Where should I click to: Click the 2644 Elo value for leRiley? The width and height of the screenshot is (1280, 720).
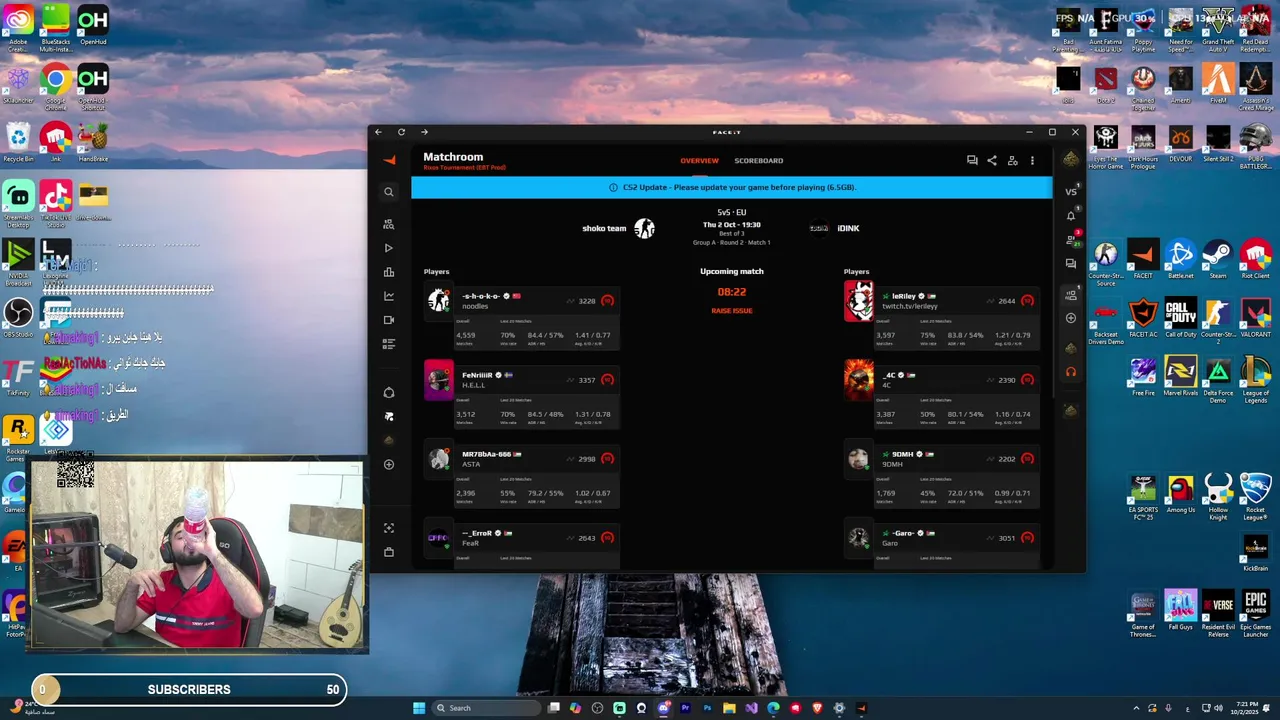tap(1006, 301)
